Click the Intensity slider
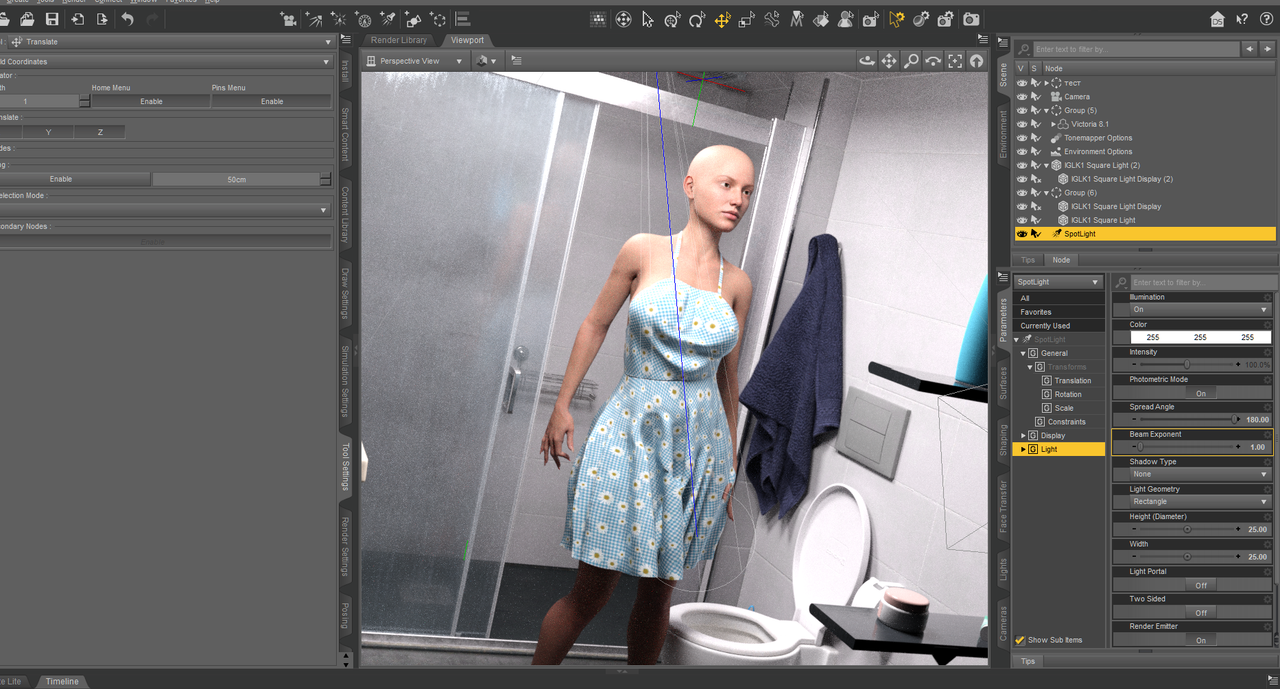Image resolution: width=1280 pixels, height=689 pixels. [x=1186, y=365]
